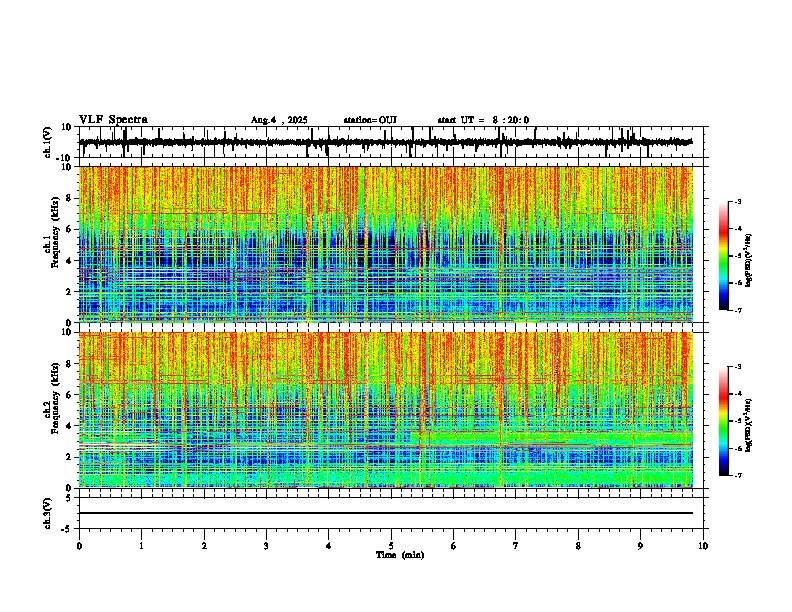Click the "-3" tick on ch.1 colorbar

tap(737, 202)
